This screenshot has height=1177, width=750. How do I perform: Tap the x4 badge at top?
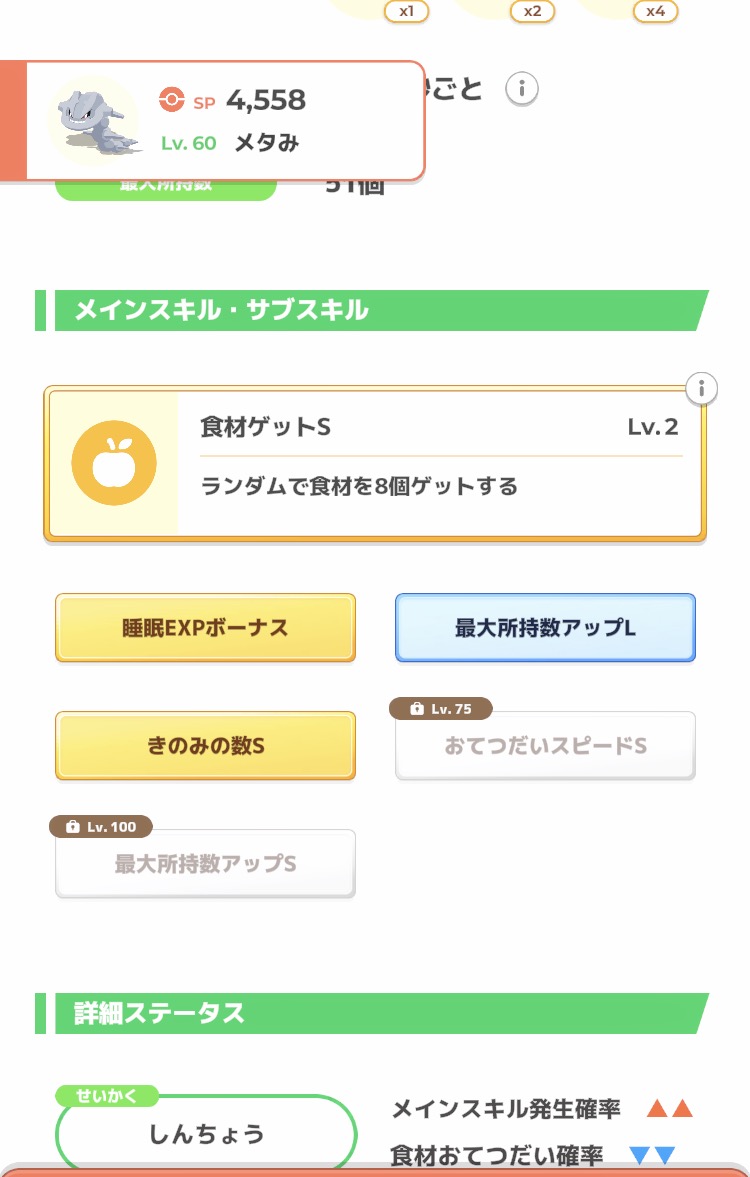[x=655, y=11]
